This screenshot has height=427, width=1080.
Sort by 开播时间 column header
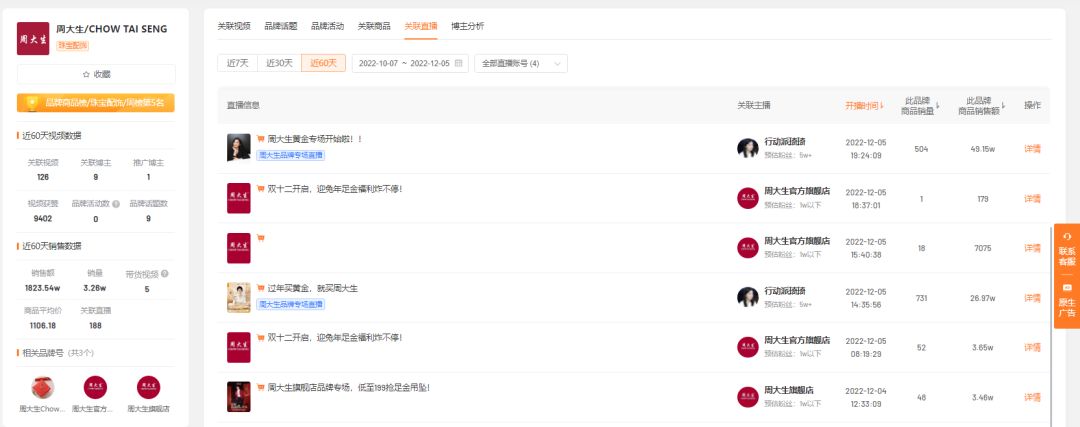coord(864,105)
